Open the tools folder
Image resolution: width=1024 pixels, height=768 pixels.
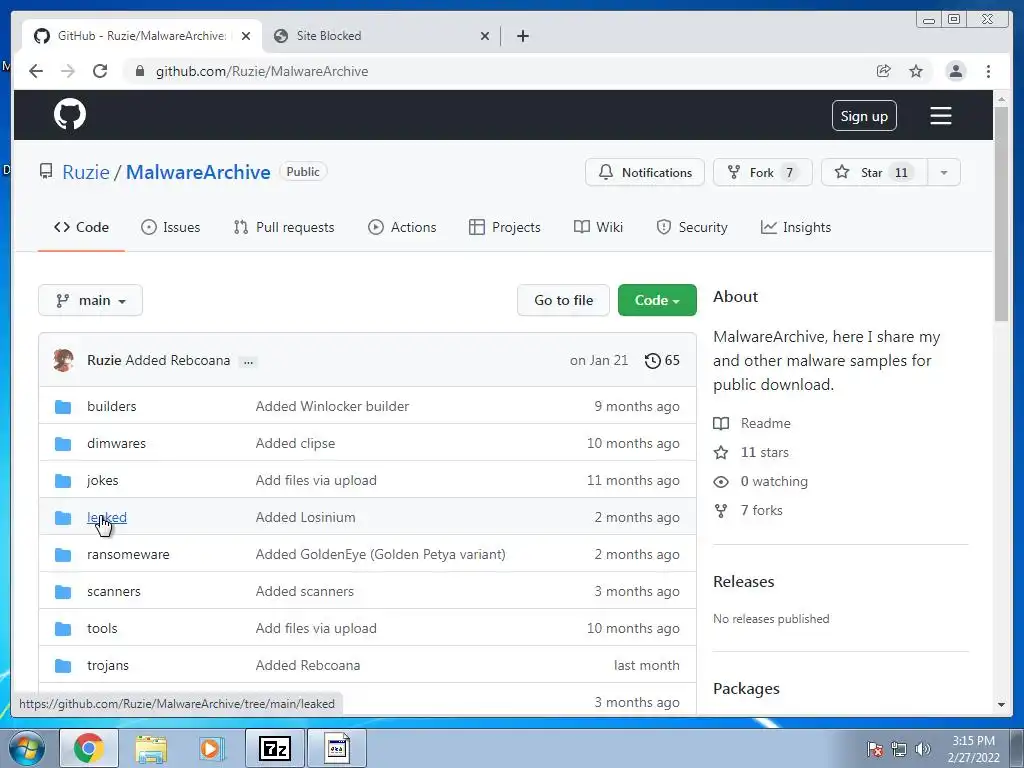pyautogui.click(x=102, y=629)
